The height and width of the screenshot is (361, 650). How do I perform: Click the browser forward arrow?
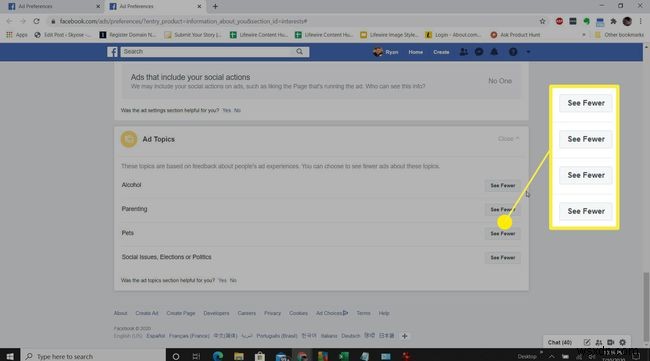[23, 21]
